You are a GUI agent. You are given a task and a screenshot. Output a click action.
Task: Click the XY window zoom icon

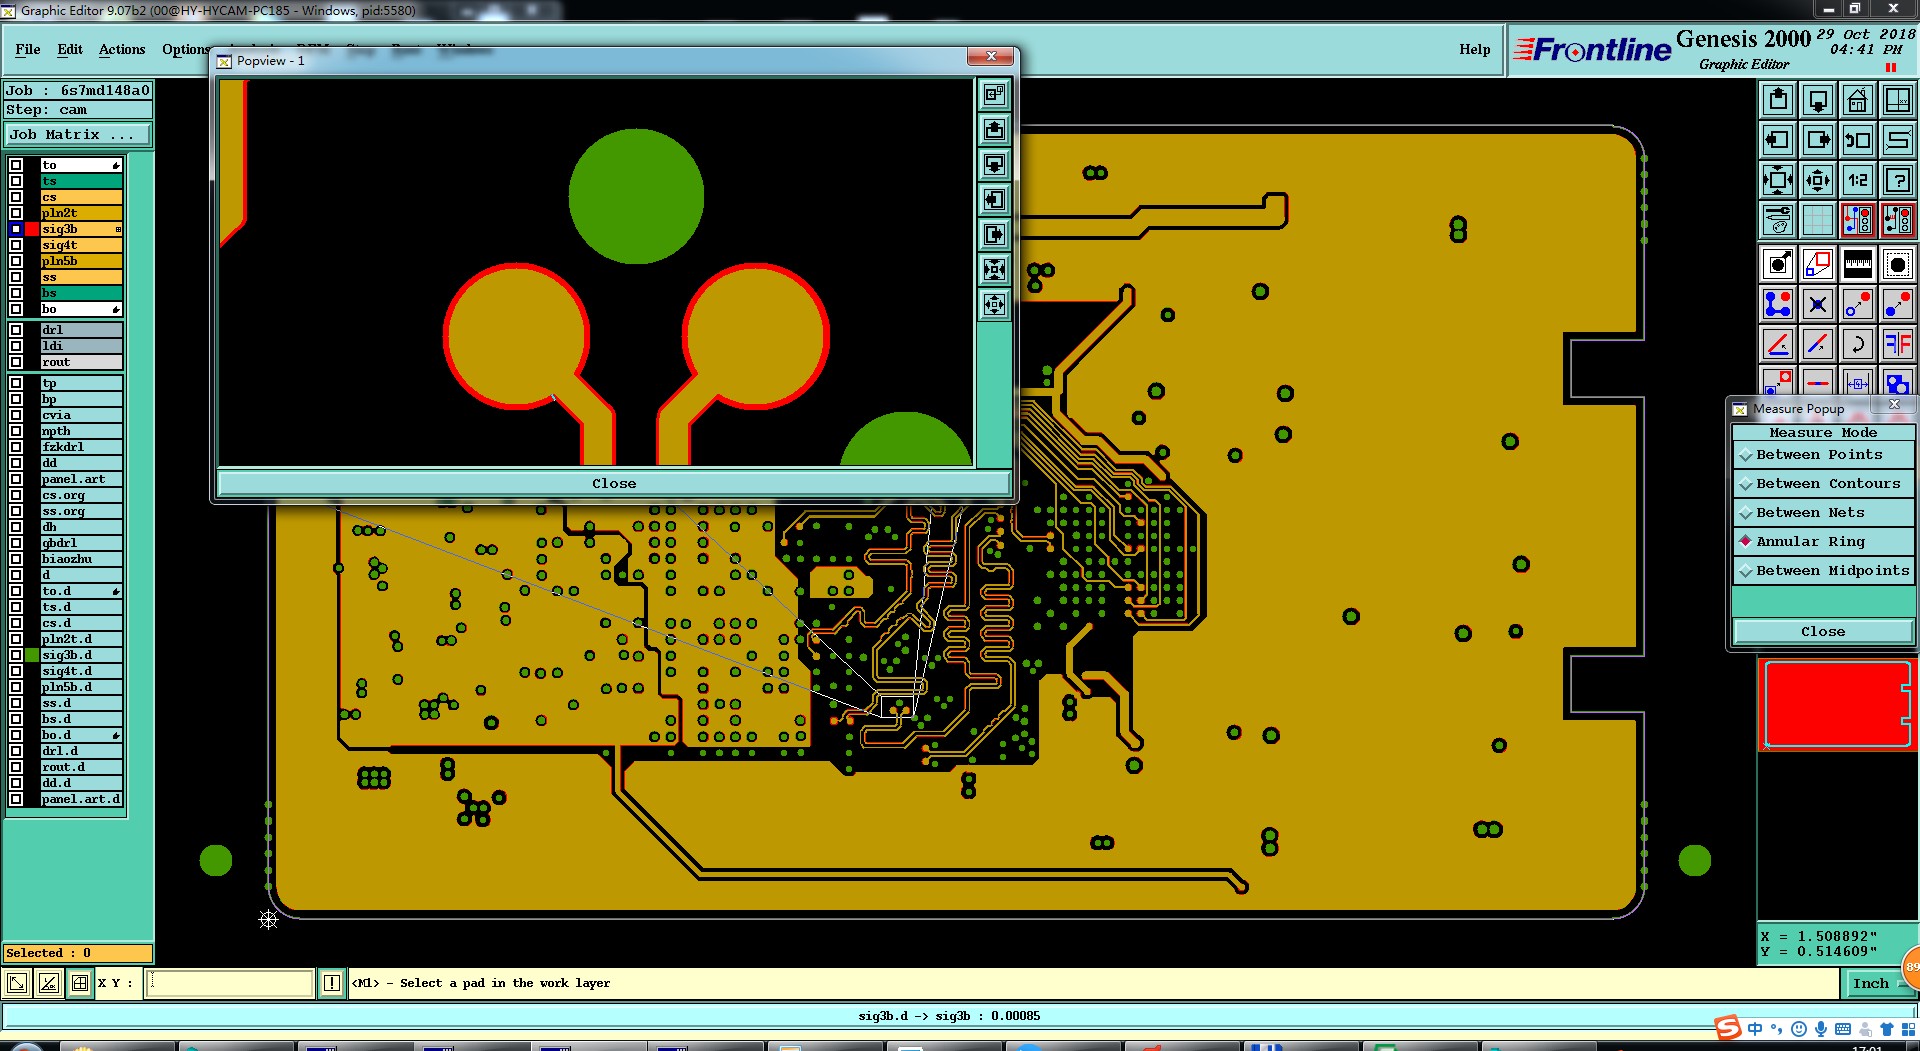[x=1898, y=100]
